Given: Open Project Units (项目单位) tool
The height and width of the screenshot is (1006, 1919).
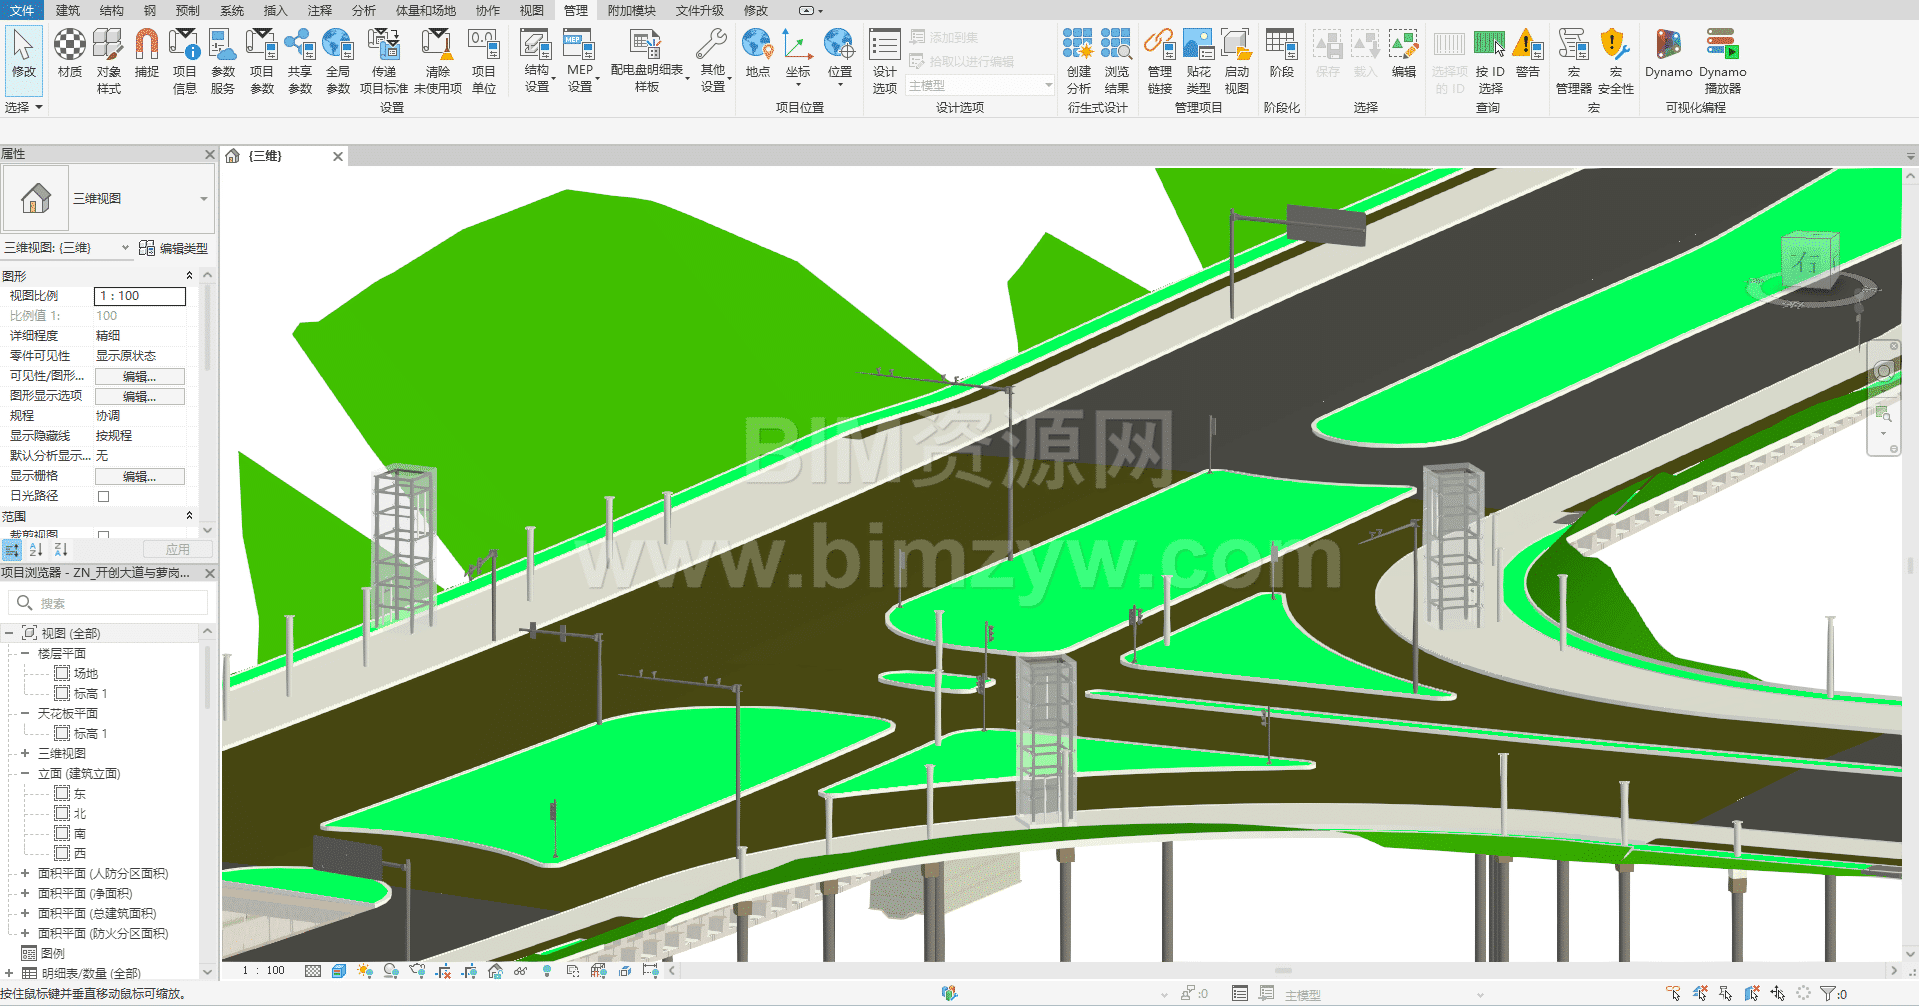Looking at the screenshot, I should (x=483, y=60).
